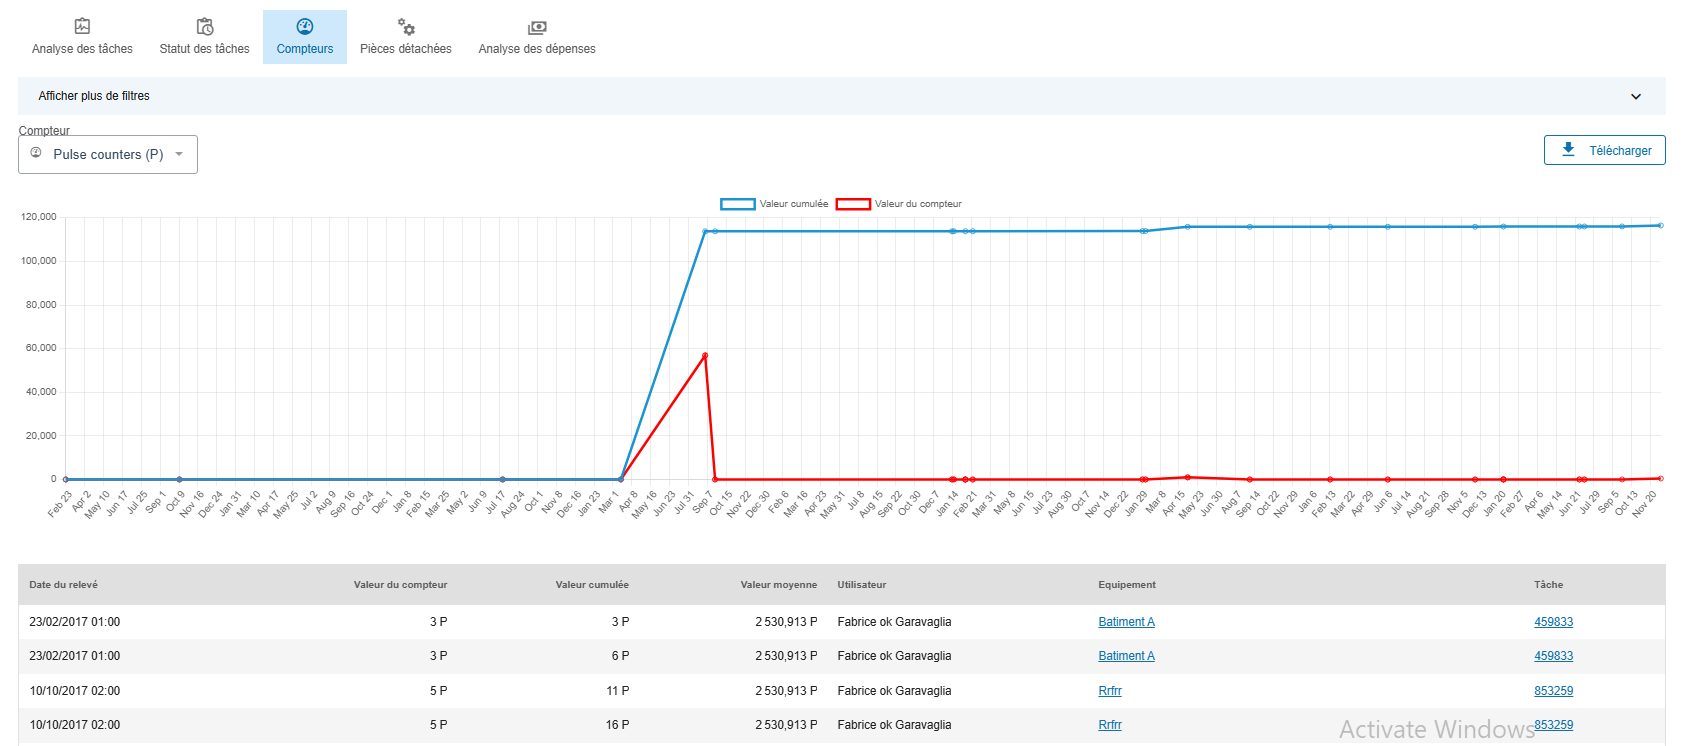Viewport: 1685px width, 746px height.
Task: Open the first Batiment A equipment link
Action: pyautogui.click(x=1126, y=622)
